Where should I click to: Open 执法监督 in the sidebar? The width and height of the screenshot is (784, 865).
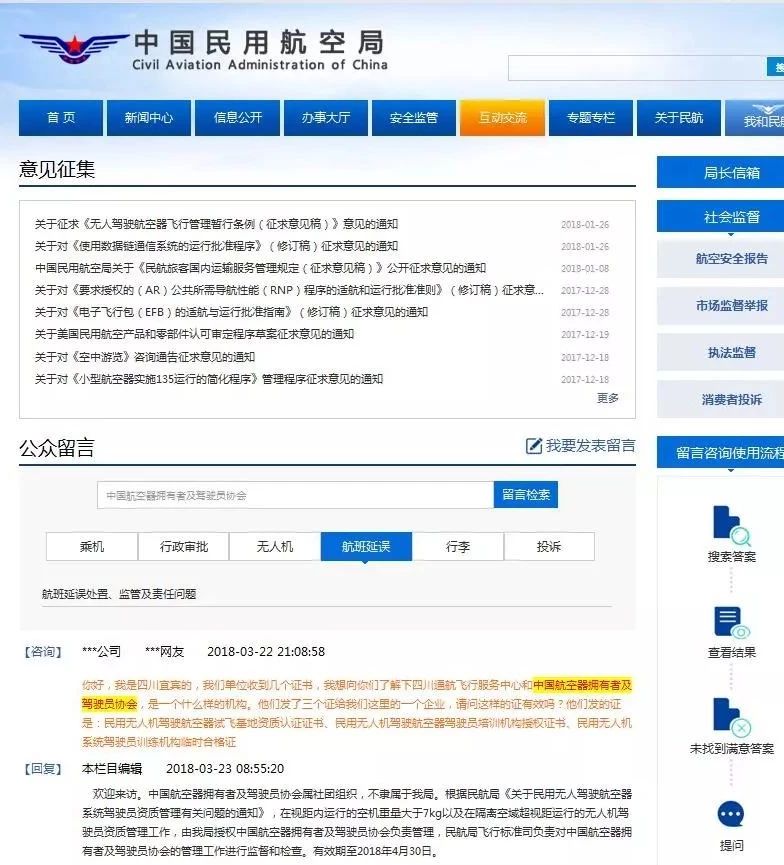click(x=721, y=353)
